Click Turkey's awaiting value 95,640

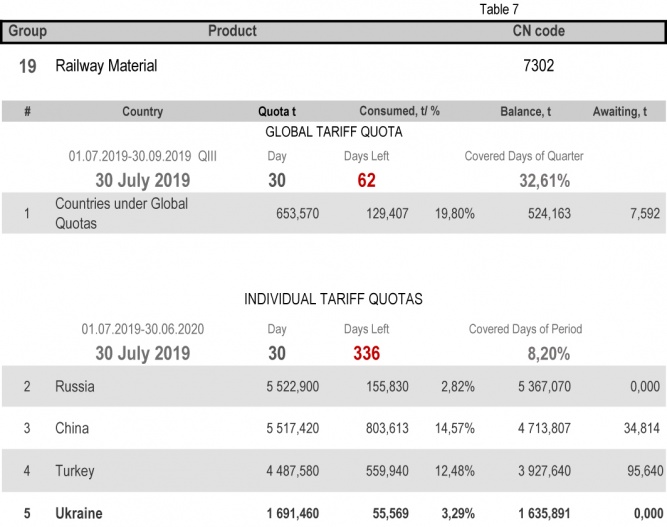coord(640,471)
